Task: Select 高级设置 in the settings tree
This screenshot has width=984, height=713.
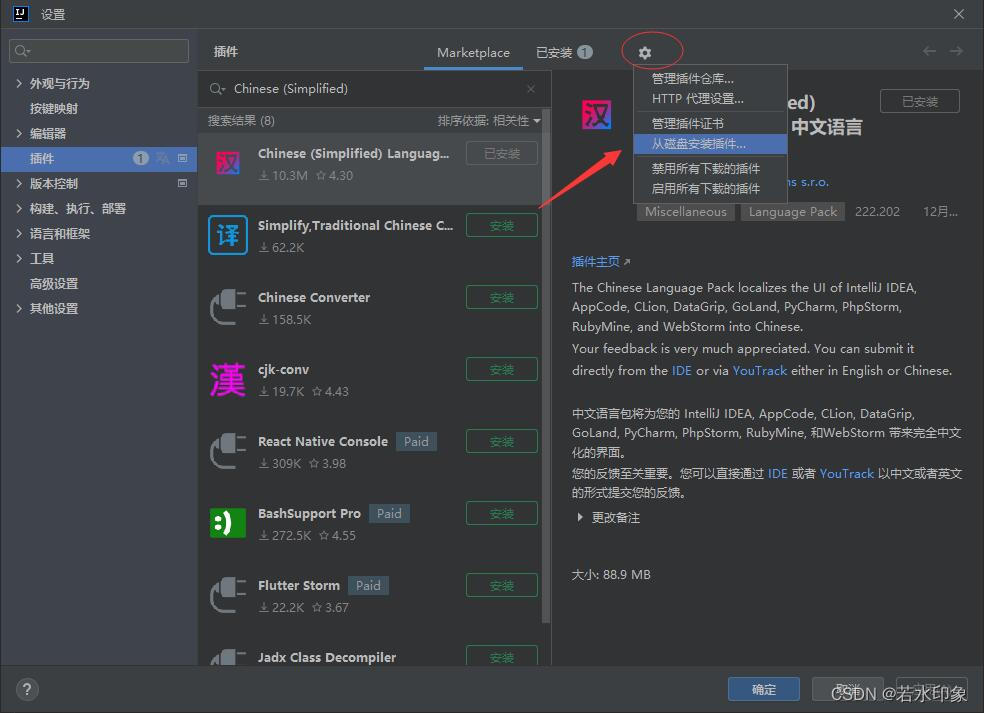Action: coord(54,284)
